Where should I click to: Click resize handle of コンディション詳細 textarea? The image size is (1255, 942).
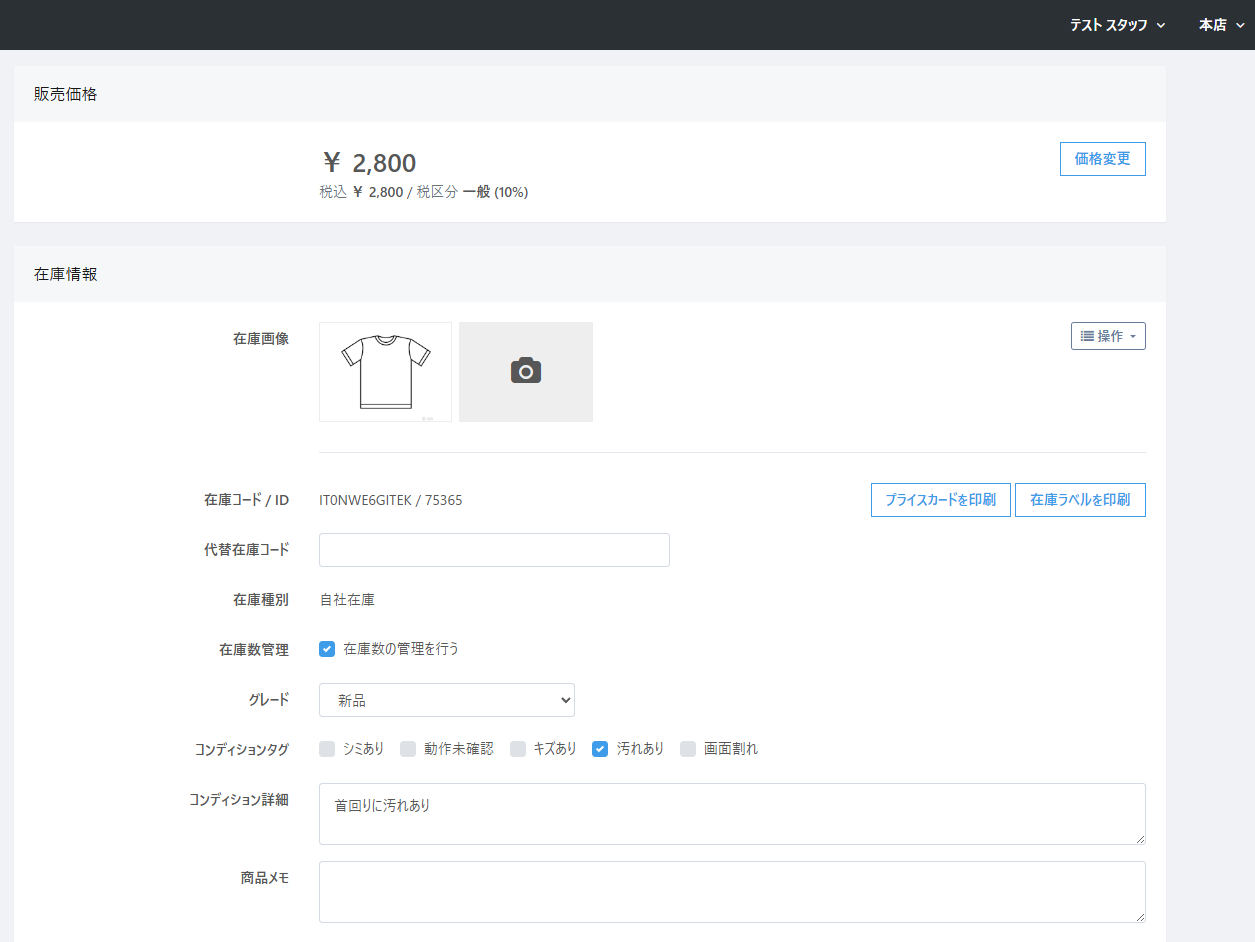click(x=1139, y=838)
